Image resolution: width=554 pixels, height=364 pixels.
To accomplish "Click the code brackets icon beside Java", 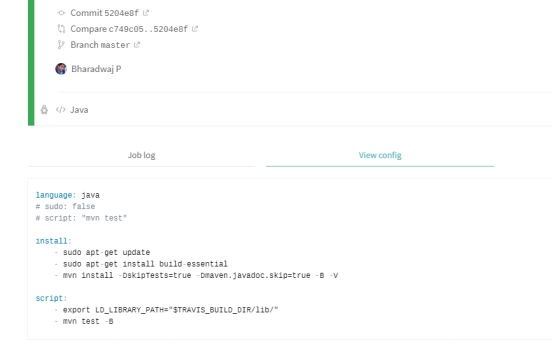I will click(61, 110).
